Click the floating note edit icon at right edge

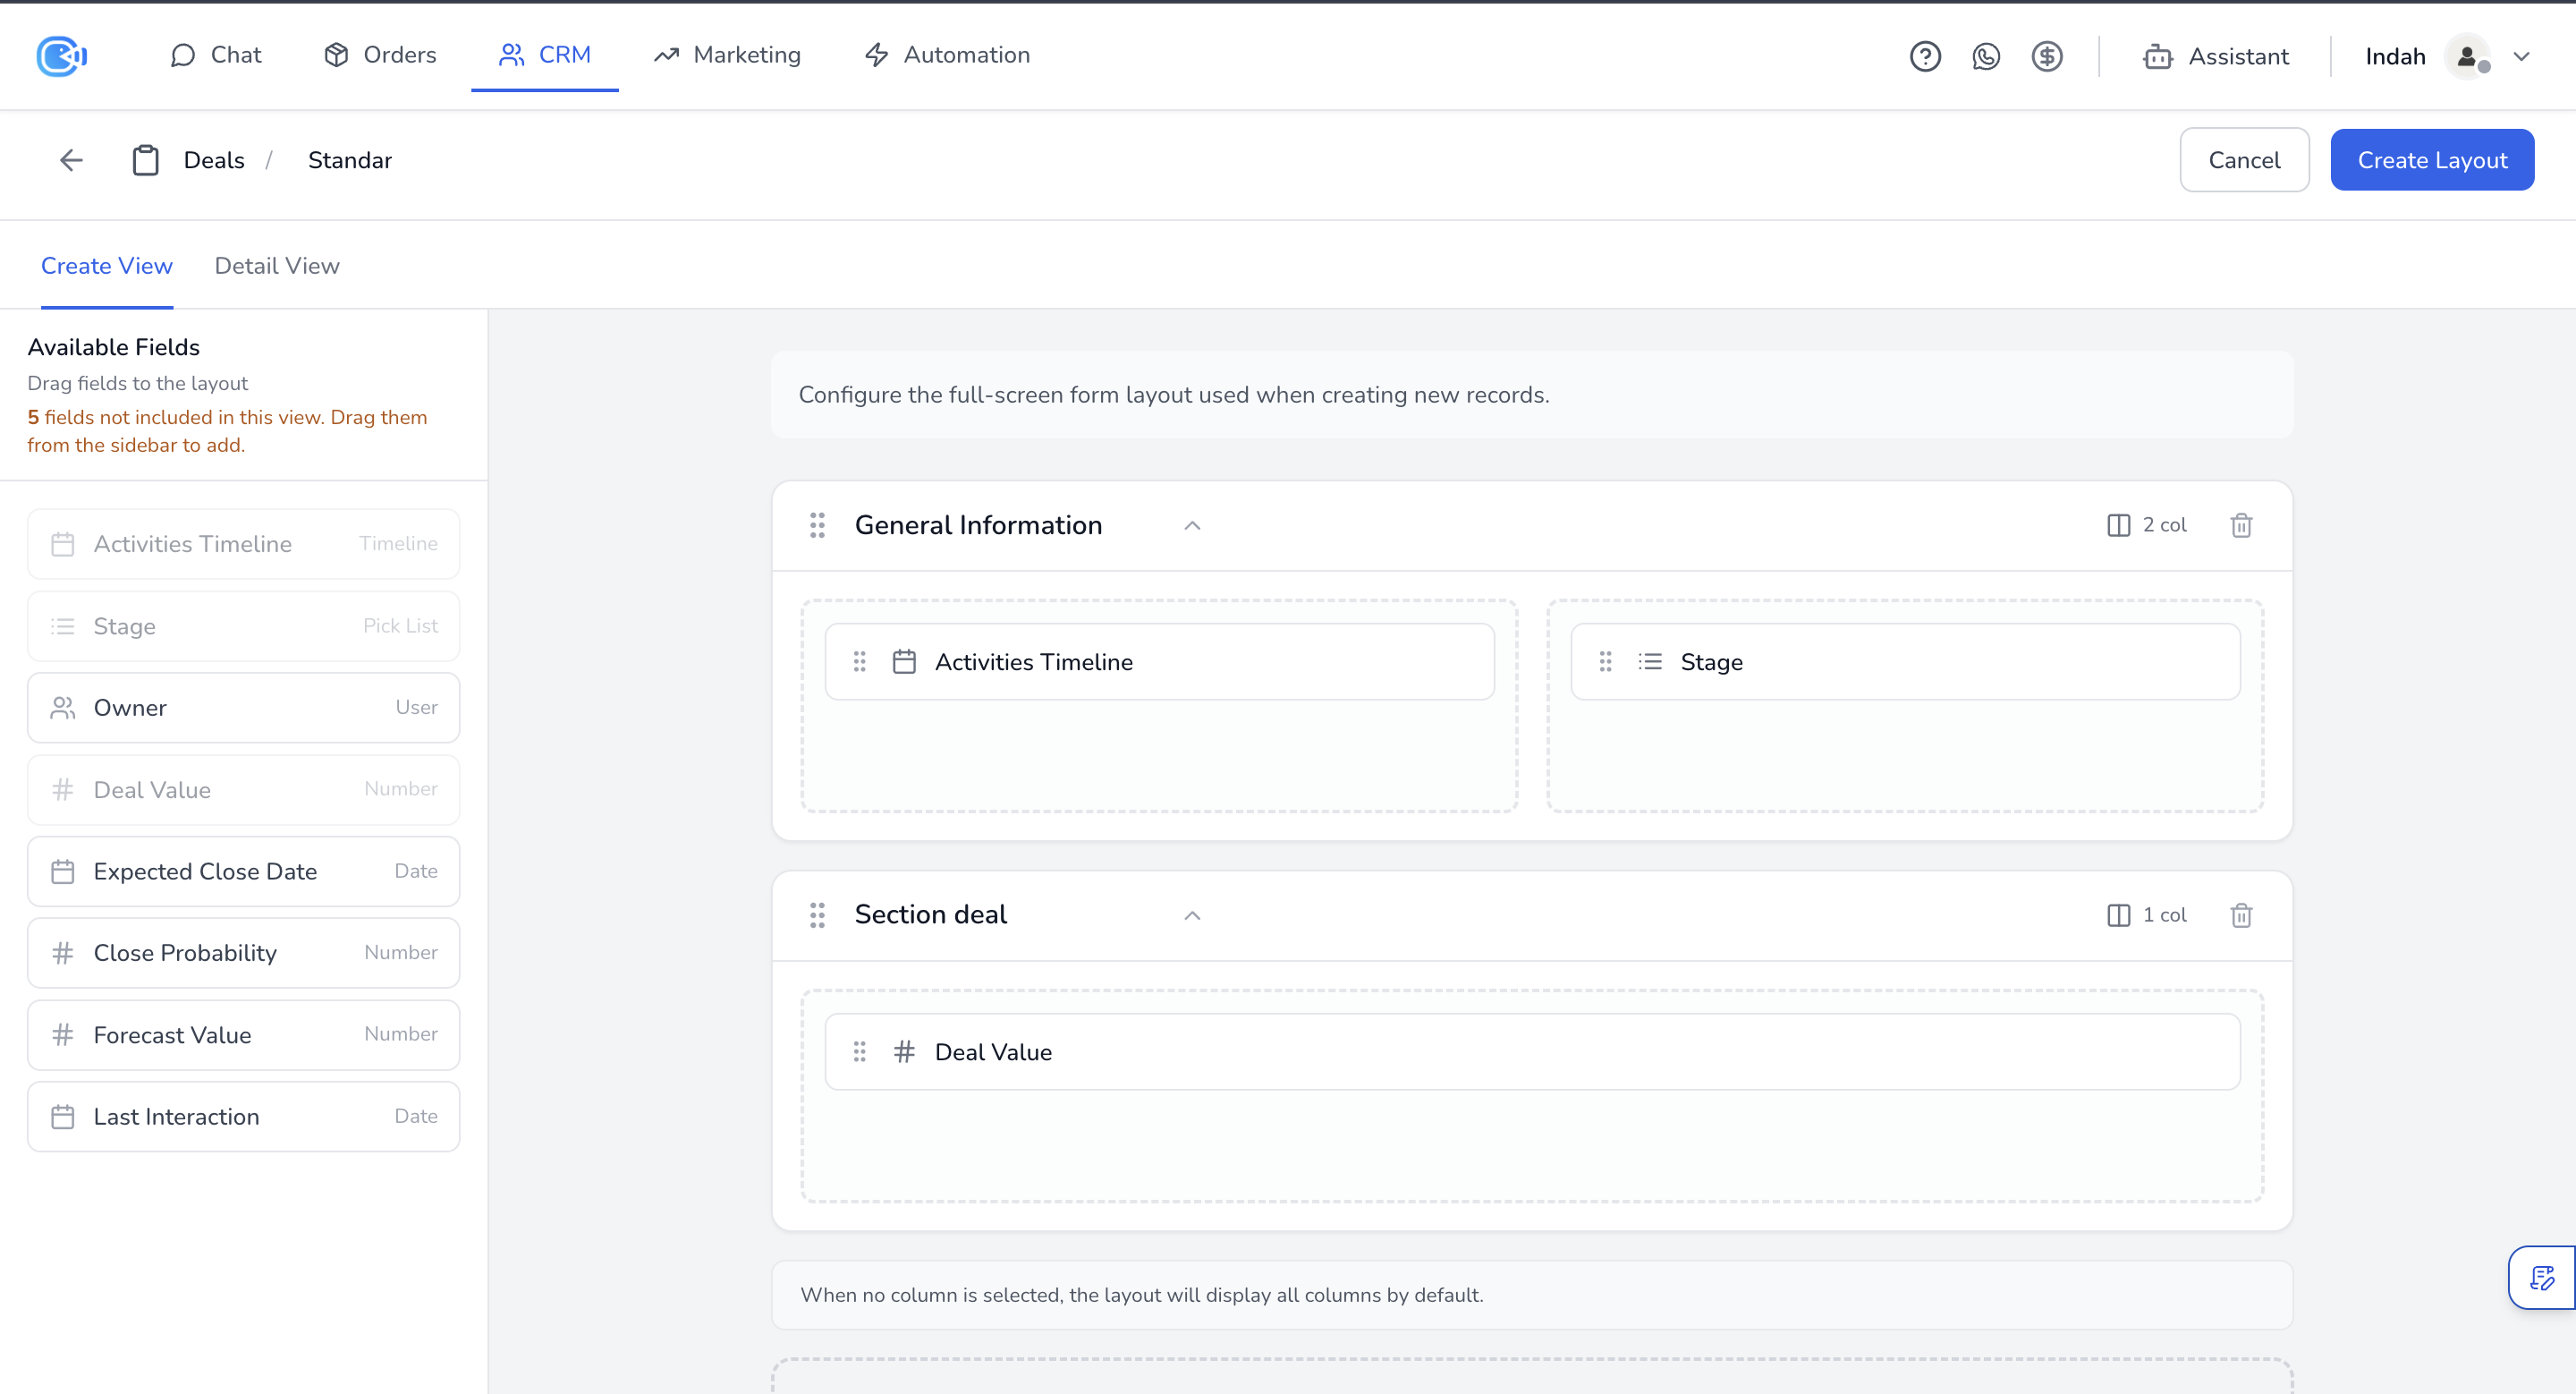click(x=2541, y=1277)
